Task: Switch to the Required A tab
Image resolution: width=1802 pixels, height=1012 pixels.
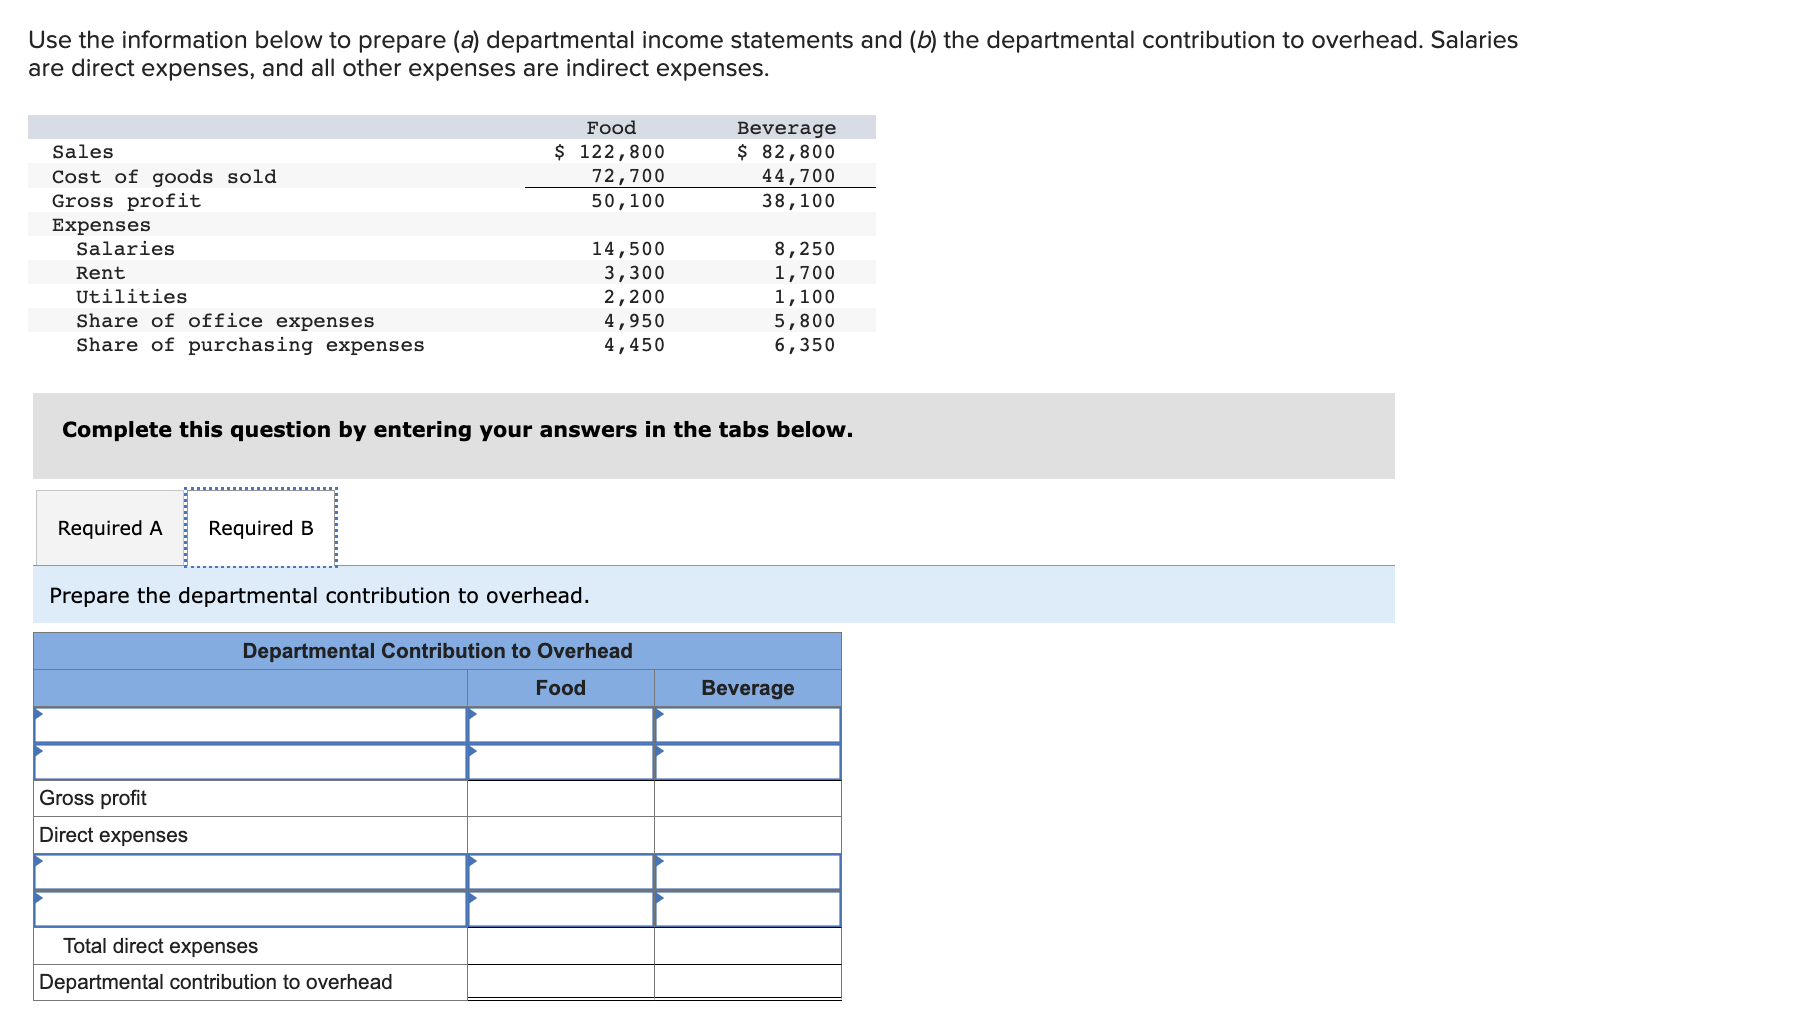Action: click(x=110, y=528)
